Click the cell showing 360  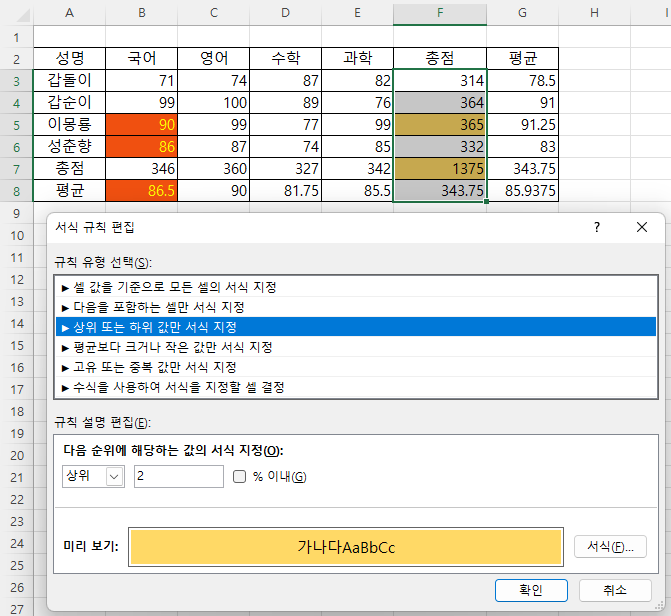(x=214, y=169)
